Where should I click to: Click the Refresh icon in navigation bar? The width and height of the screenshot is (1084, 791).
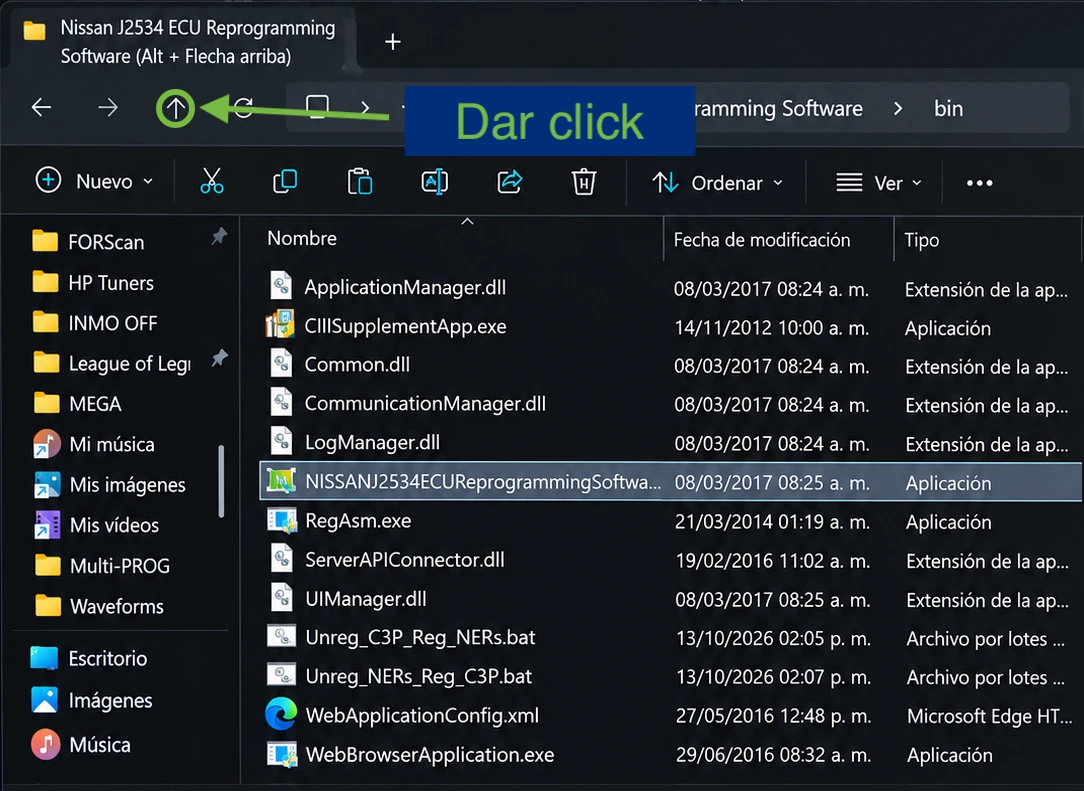(243, 107)
